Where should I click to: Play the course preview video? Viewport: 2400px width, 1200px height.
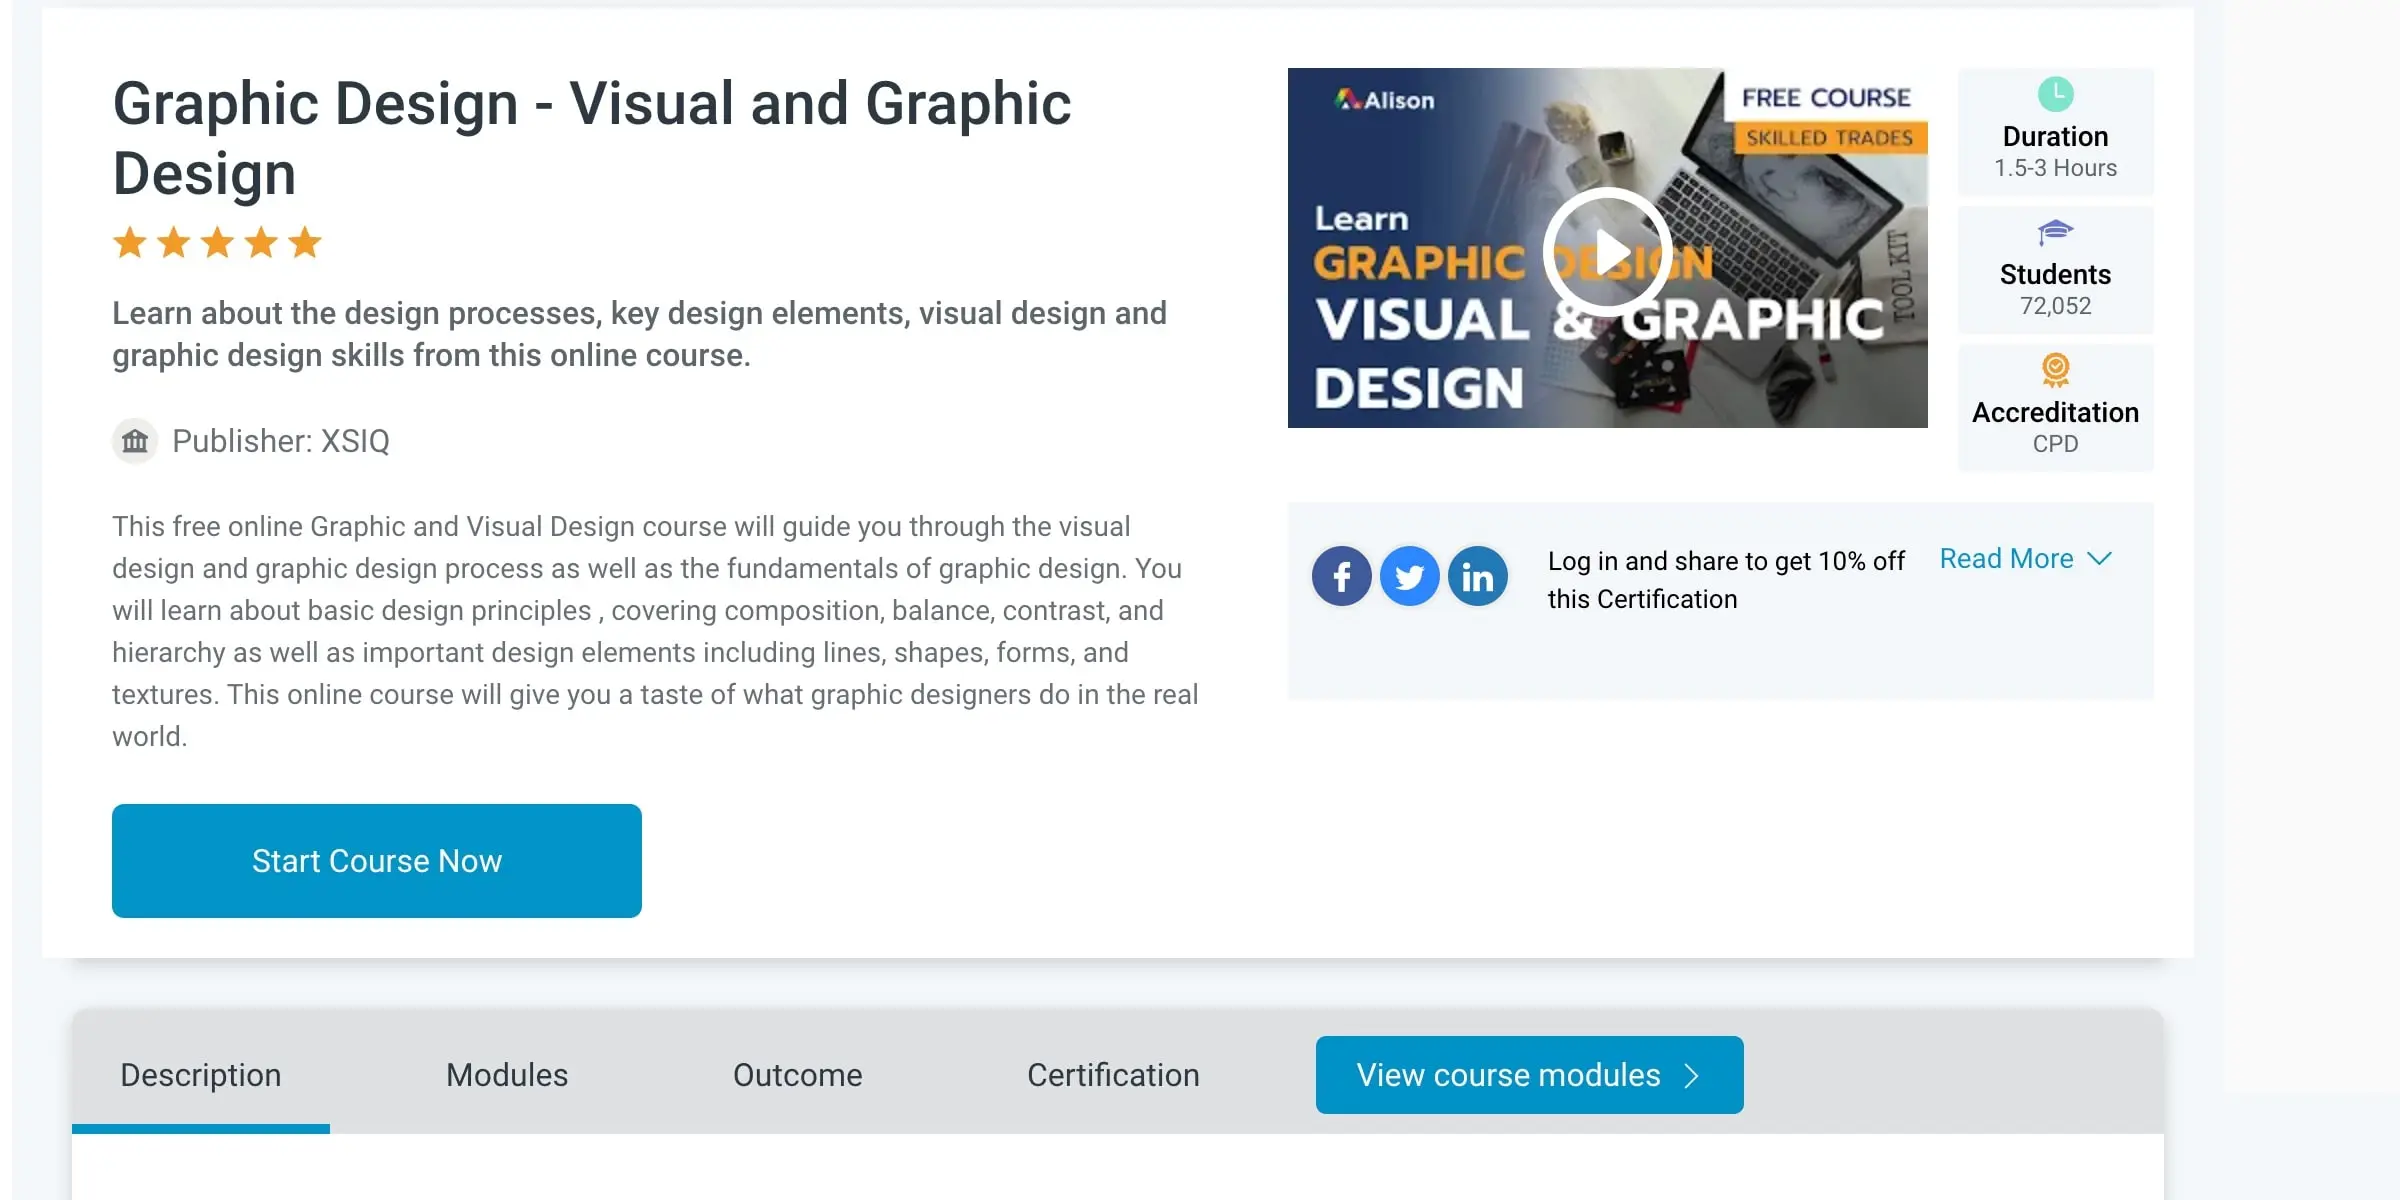coord(1607,251)
